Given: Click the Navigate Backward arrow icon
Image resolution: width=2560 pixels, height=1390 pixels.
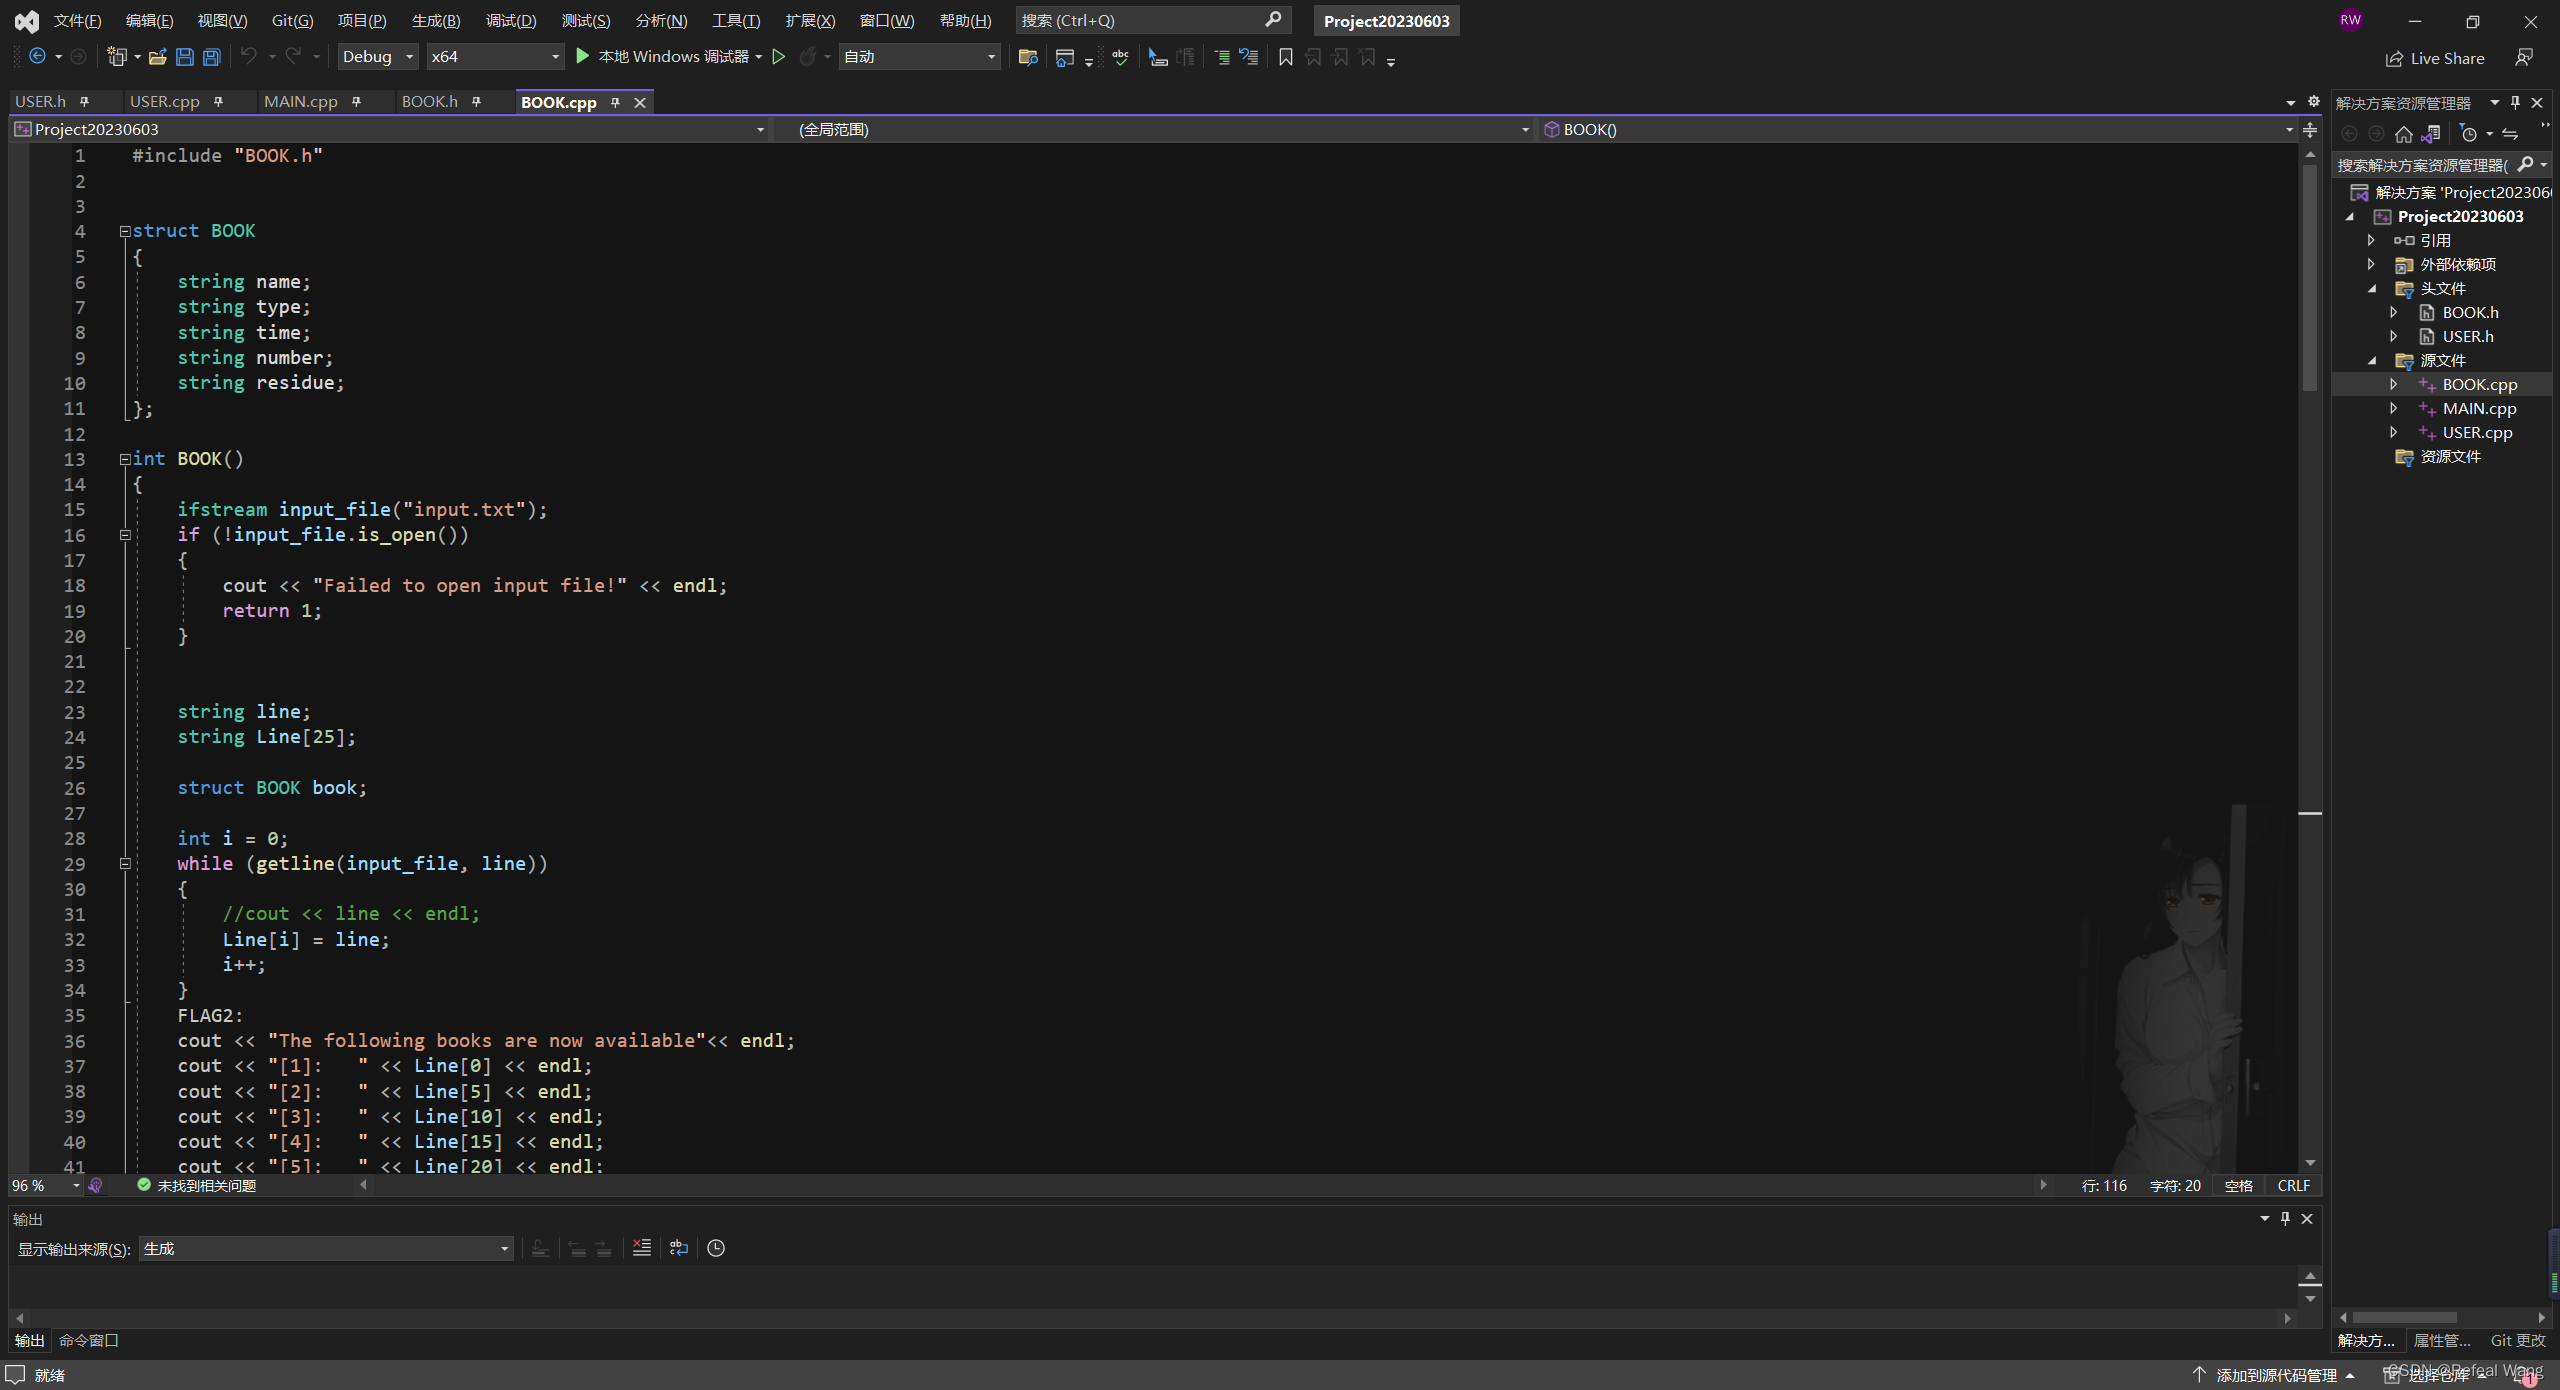Looking at the screenshot, I should point(37,56).
